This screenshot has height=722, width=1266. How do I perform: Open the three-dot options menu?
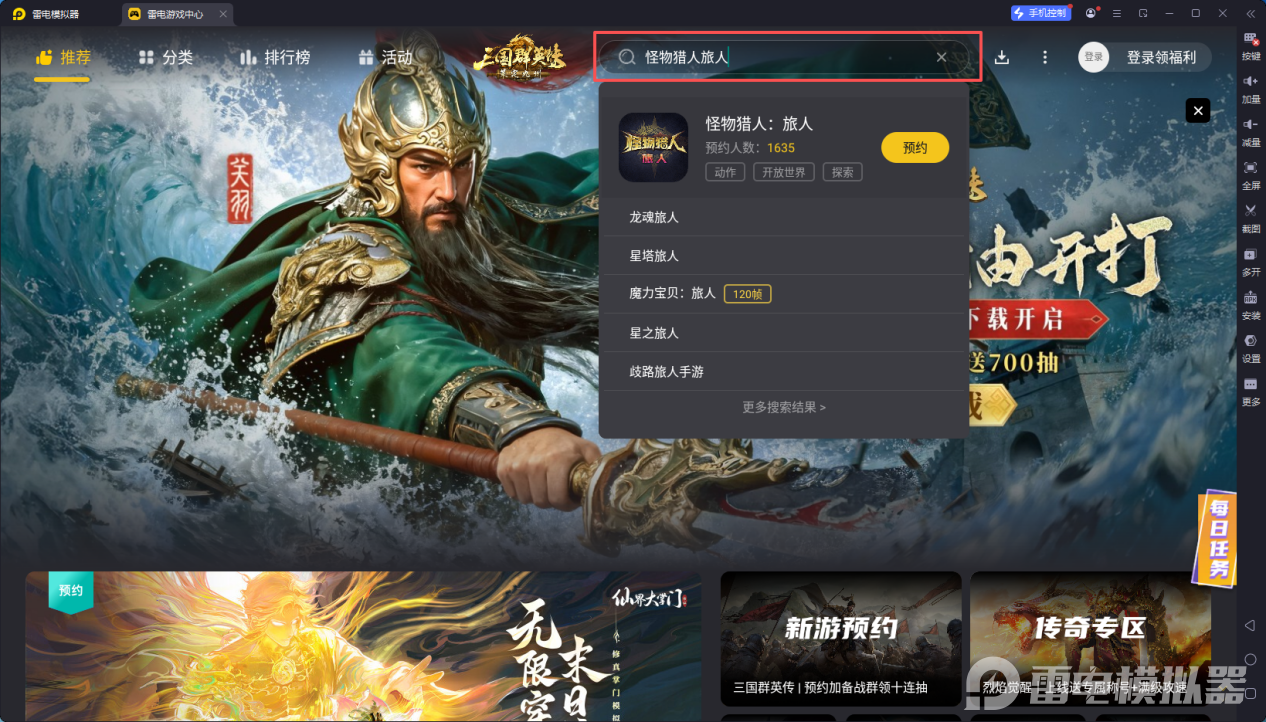click(1045, 57)
